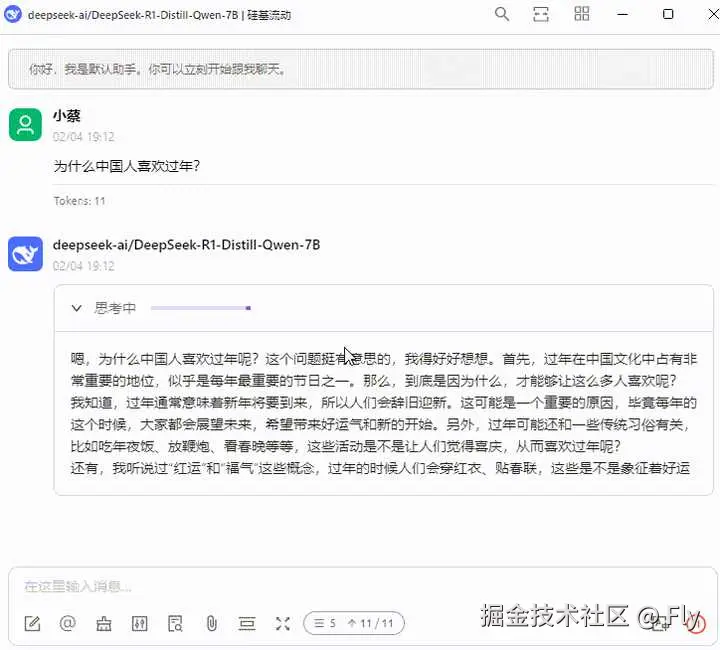Screen dimensions: 720x650
Task: Click the thinking line starting 还有，我听说过
Action: coord(380,468)
